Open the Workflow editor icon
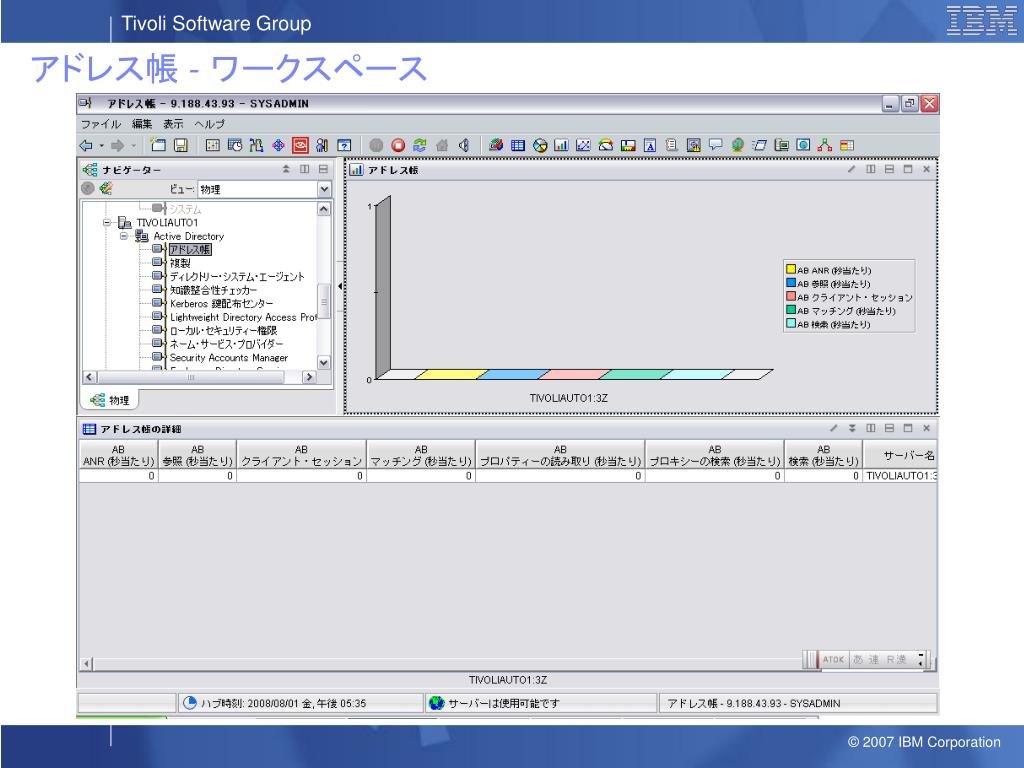1024x768 pixels. pos(257,145)
